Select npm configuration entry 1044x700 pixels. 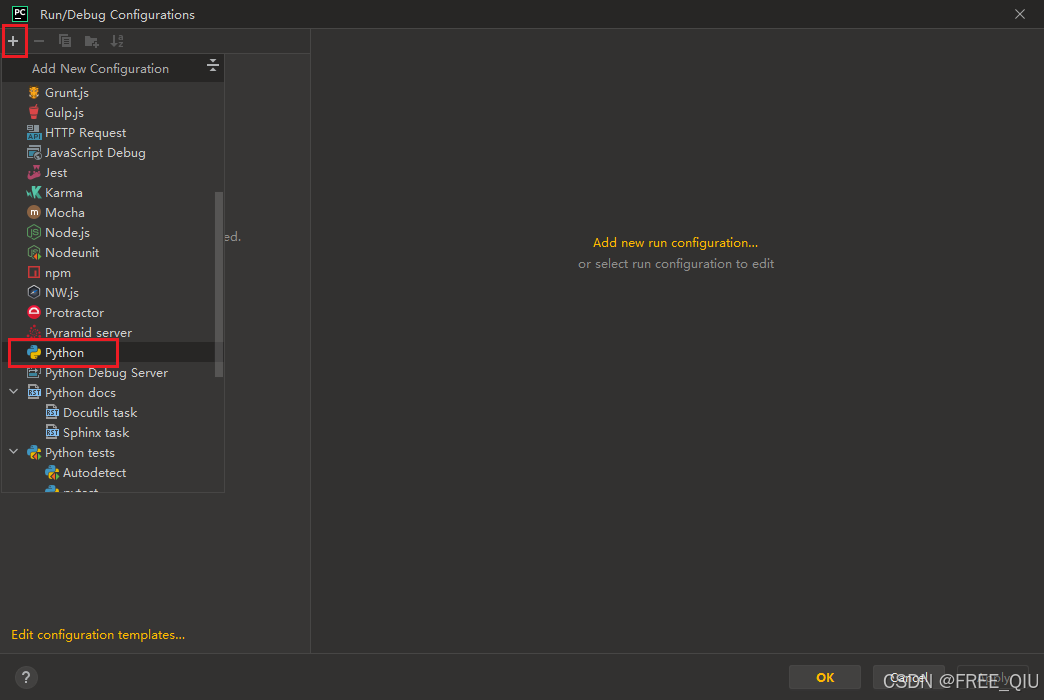click(x=58, y=272)
